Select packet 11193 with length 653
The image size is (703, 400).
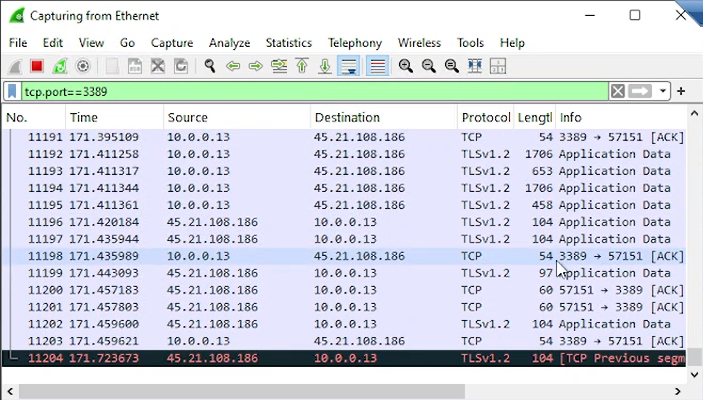344,171
